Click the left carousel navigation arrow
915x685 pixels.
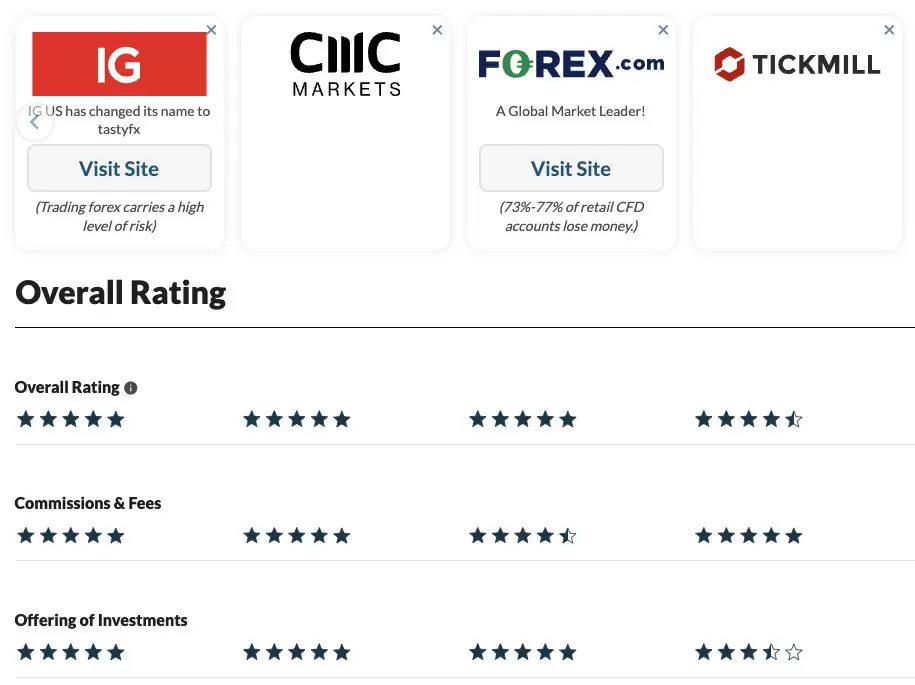[x=34, y=121]
